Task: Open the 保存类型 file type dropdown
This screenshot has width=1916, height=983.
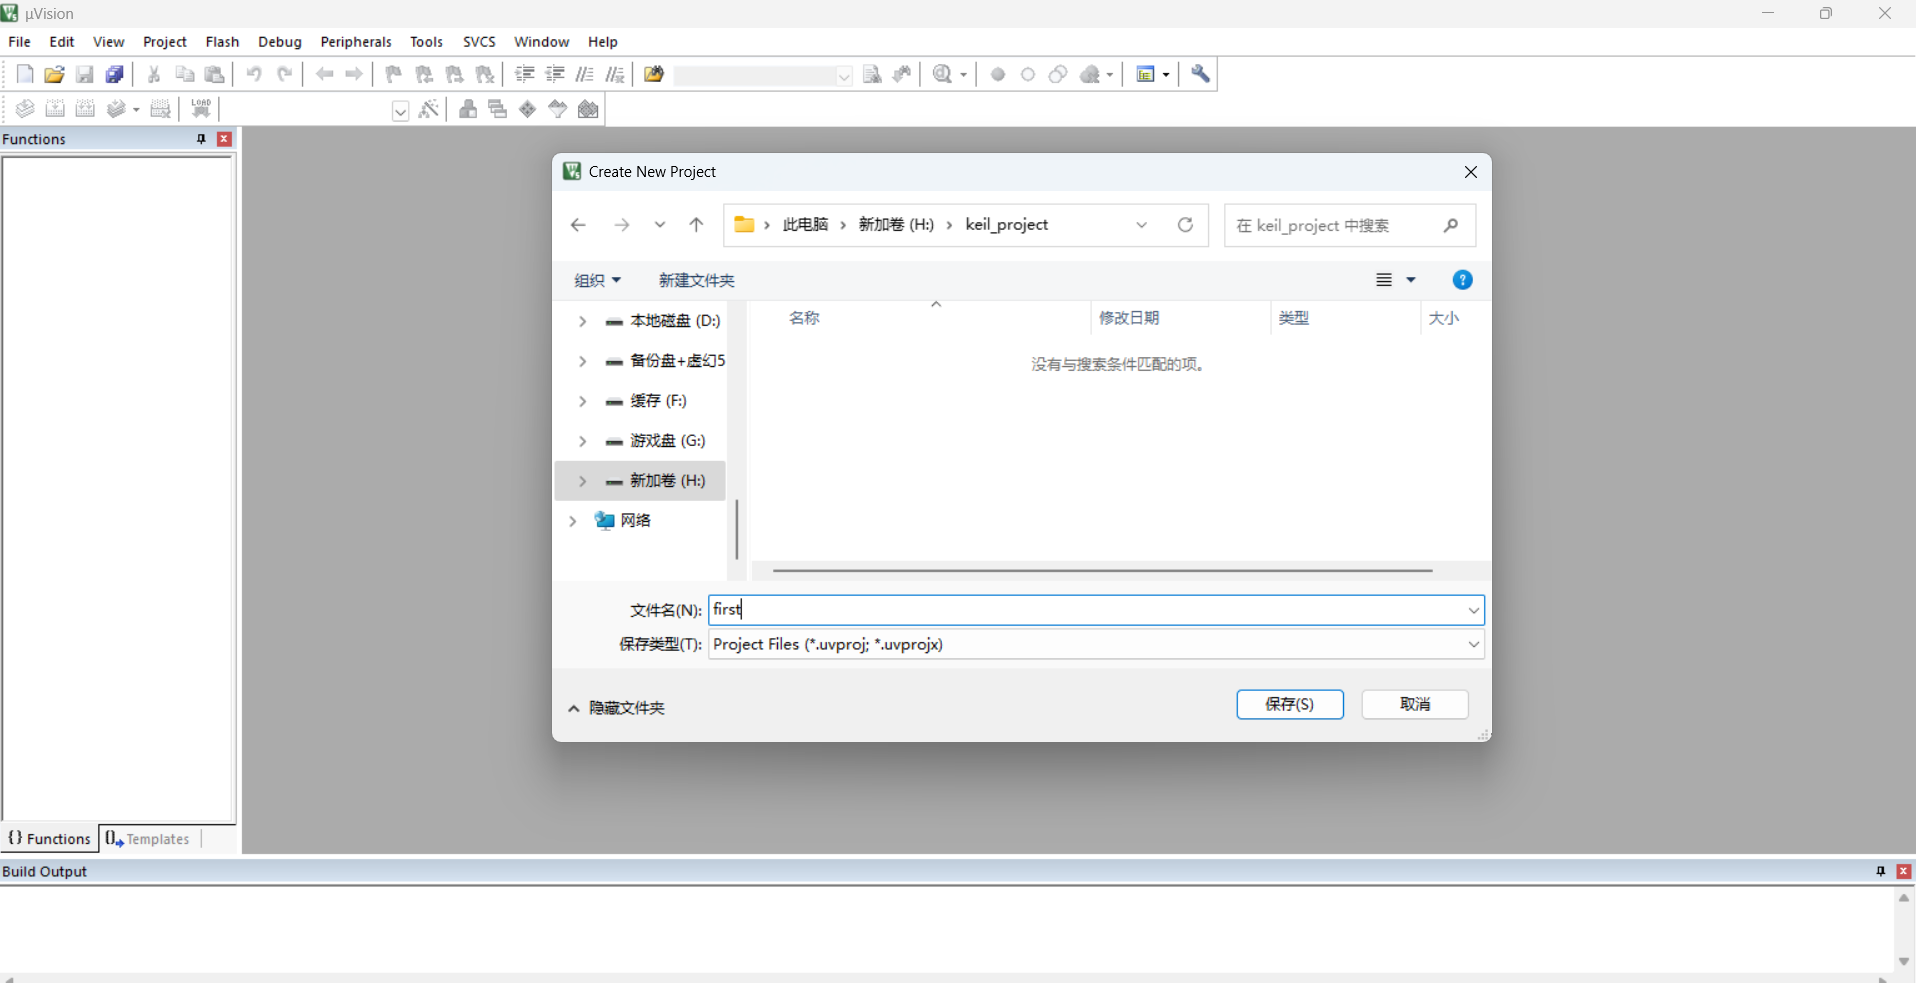Action: (1473, 644)
